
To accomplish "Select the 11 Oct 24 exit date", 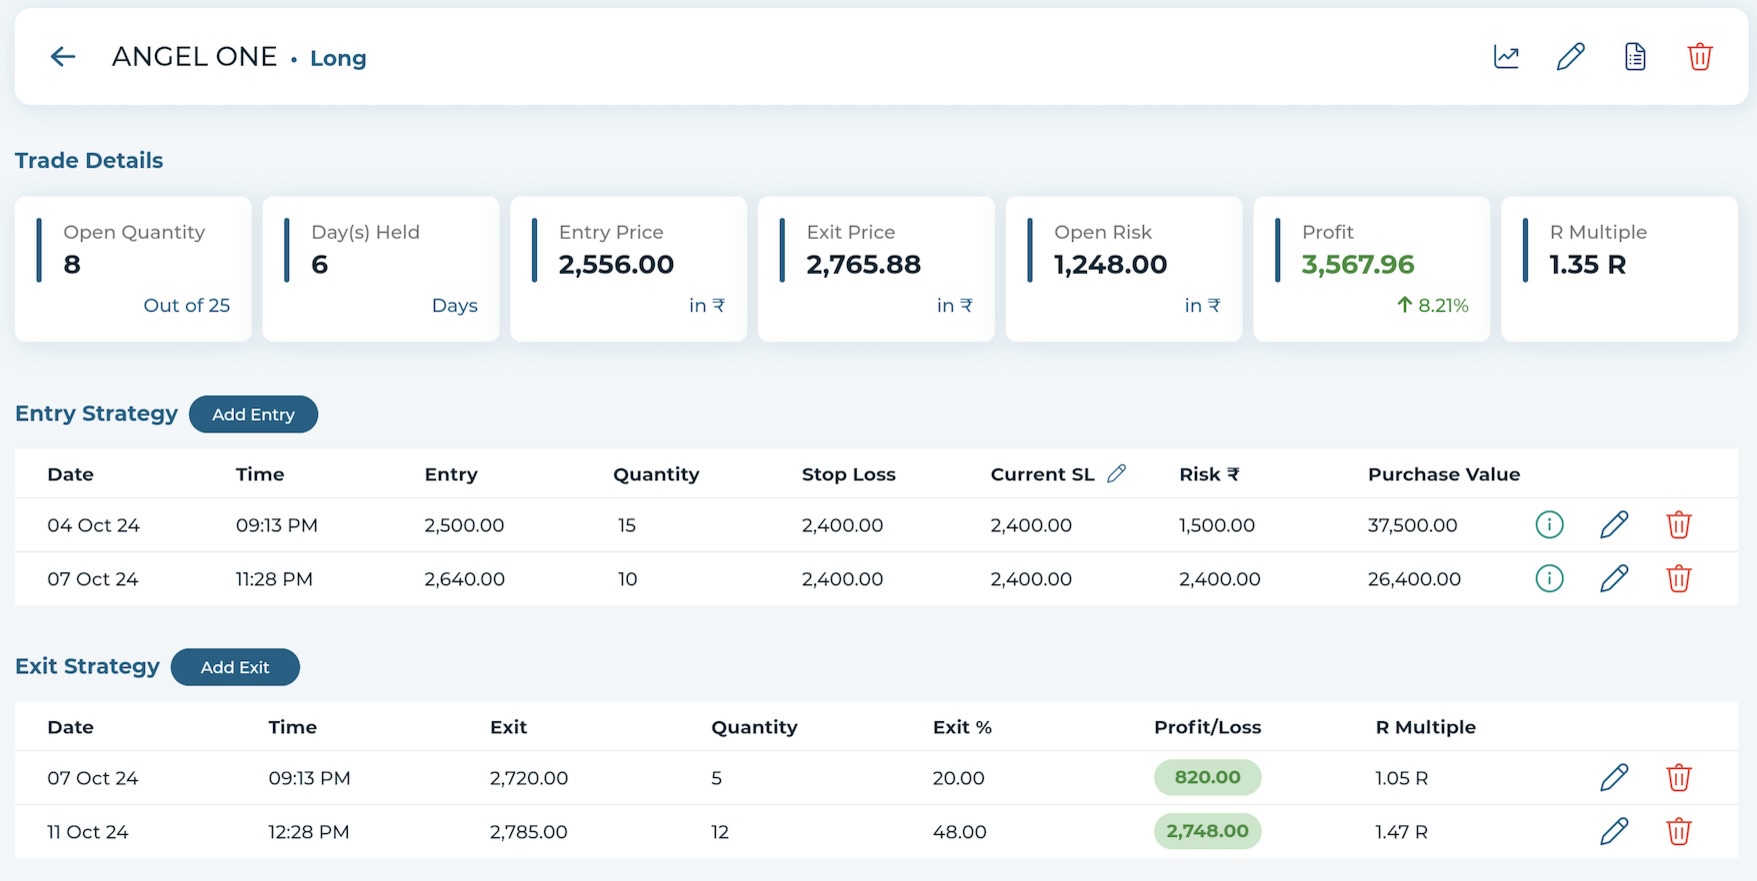I will pos(88,832).
